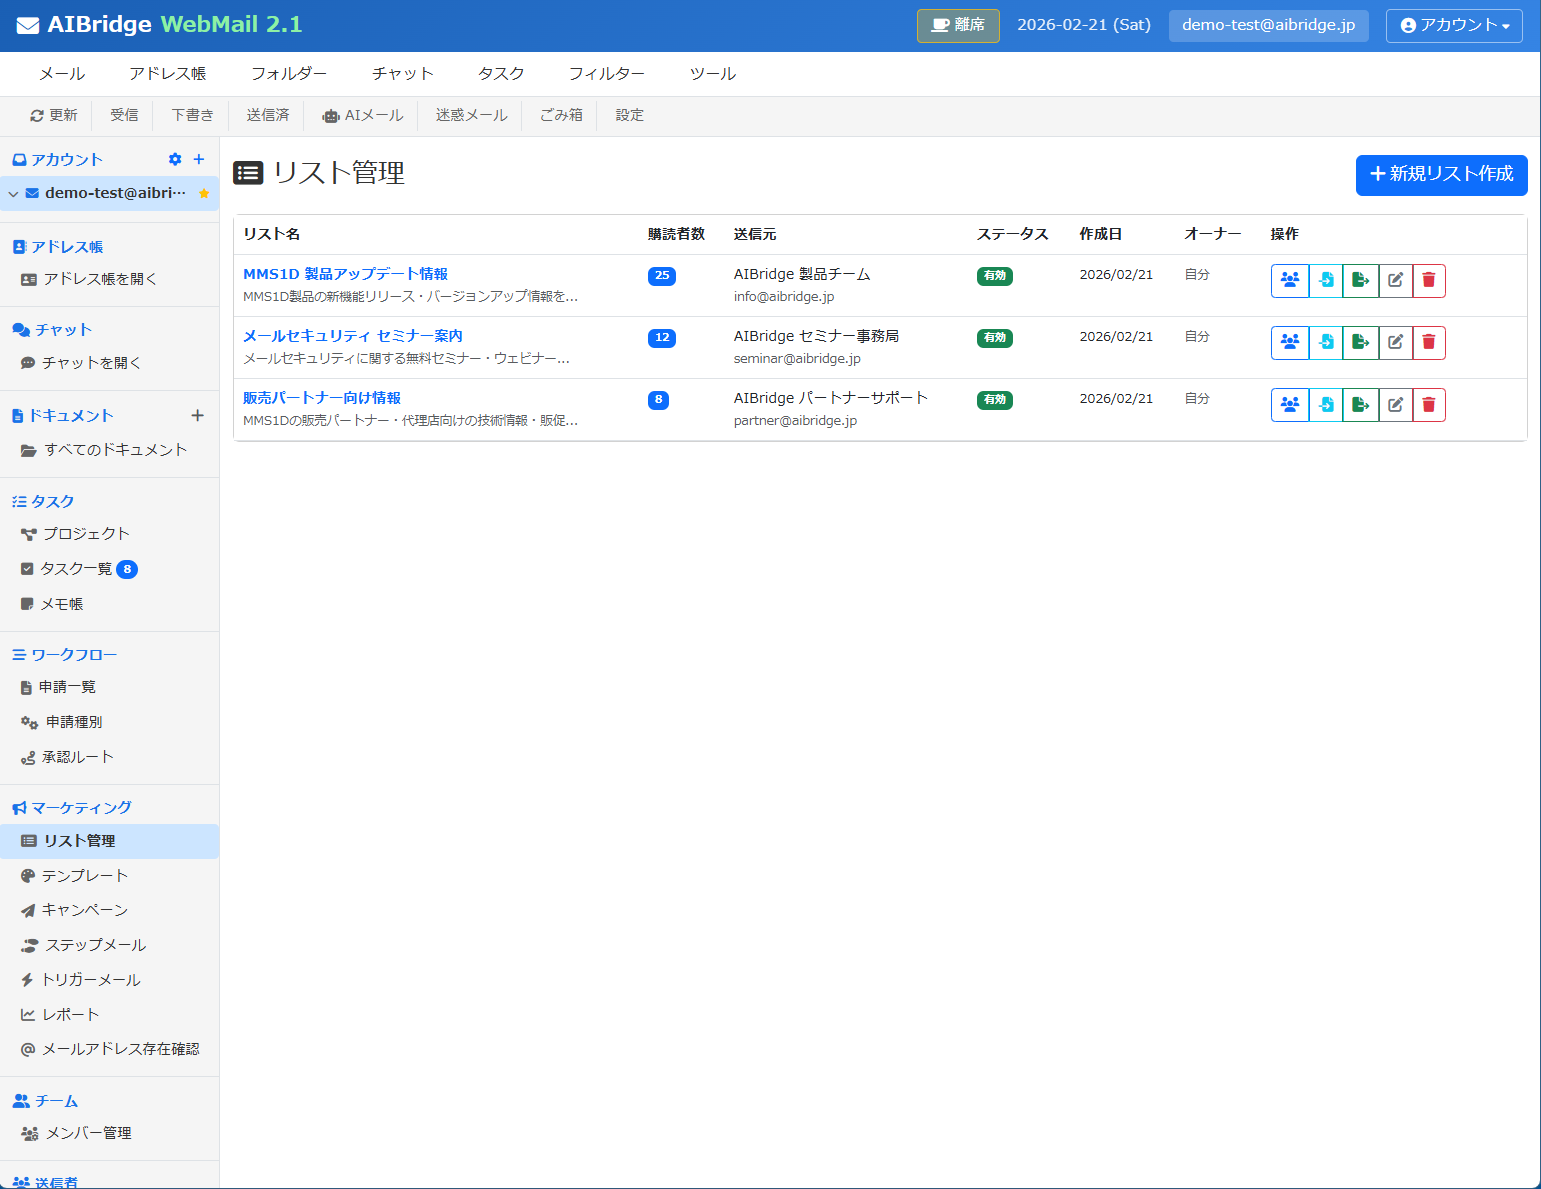Viewport: 1541px width, 1189px height.
Task: Add a new account with the plus icon
Action: [198, 159]
